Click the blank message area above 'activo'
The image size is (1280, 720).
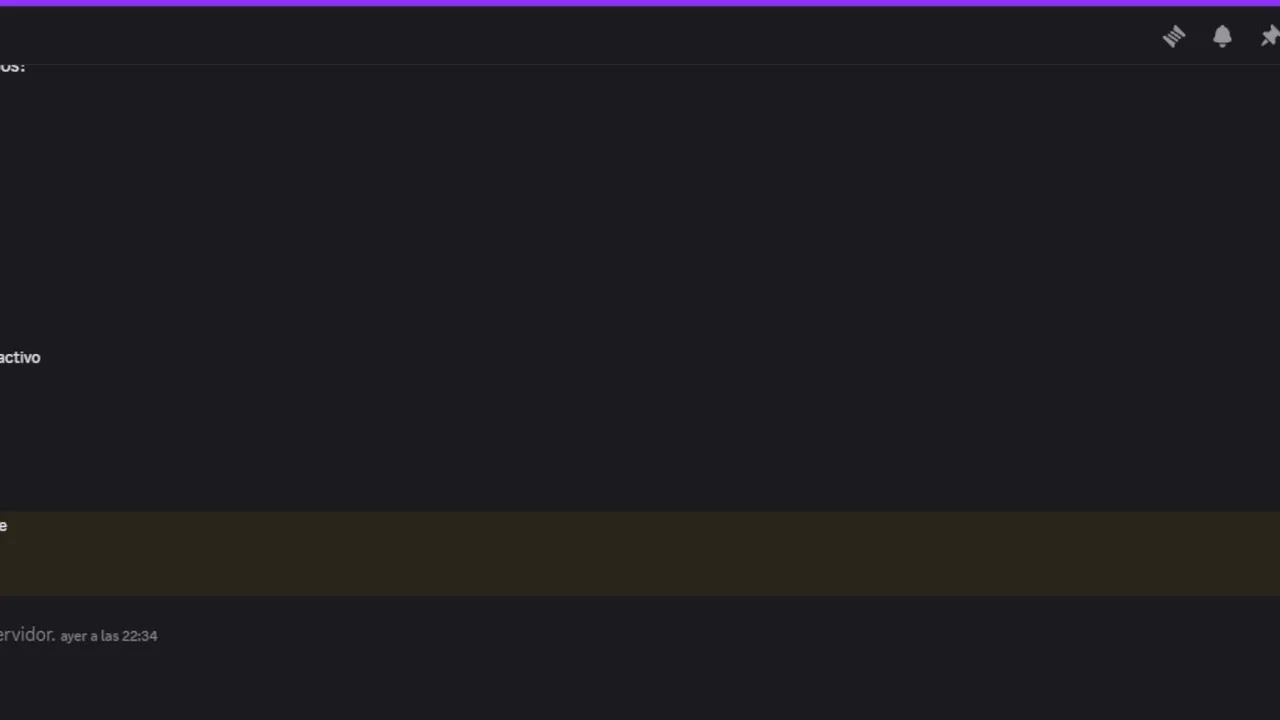pyautogui.click(x=640, y=210)
